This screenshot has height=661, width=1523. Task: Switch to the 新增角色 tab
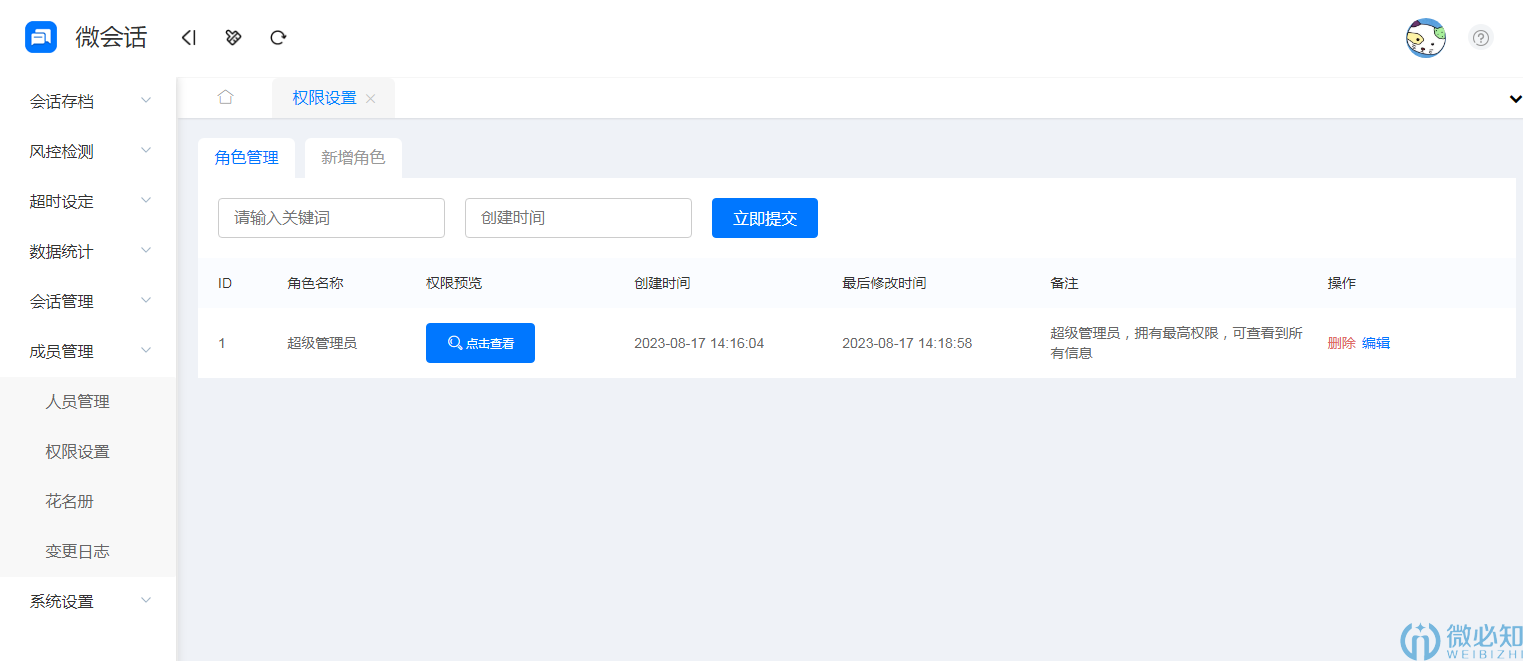coord(353,157)
